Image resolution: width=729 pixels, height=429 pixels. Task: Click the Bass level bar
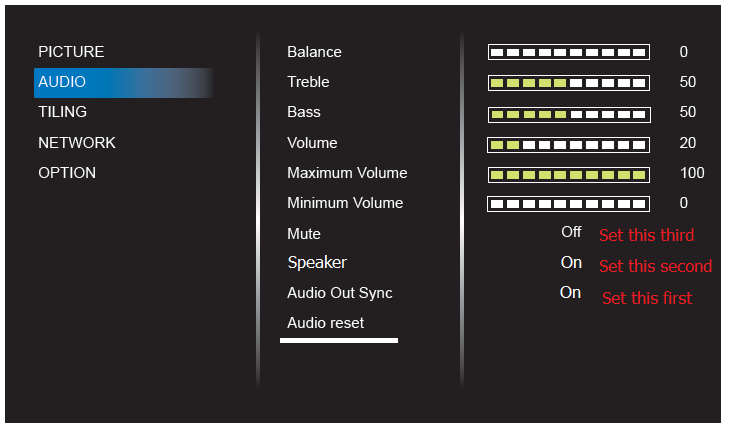[568, 113]
